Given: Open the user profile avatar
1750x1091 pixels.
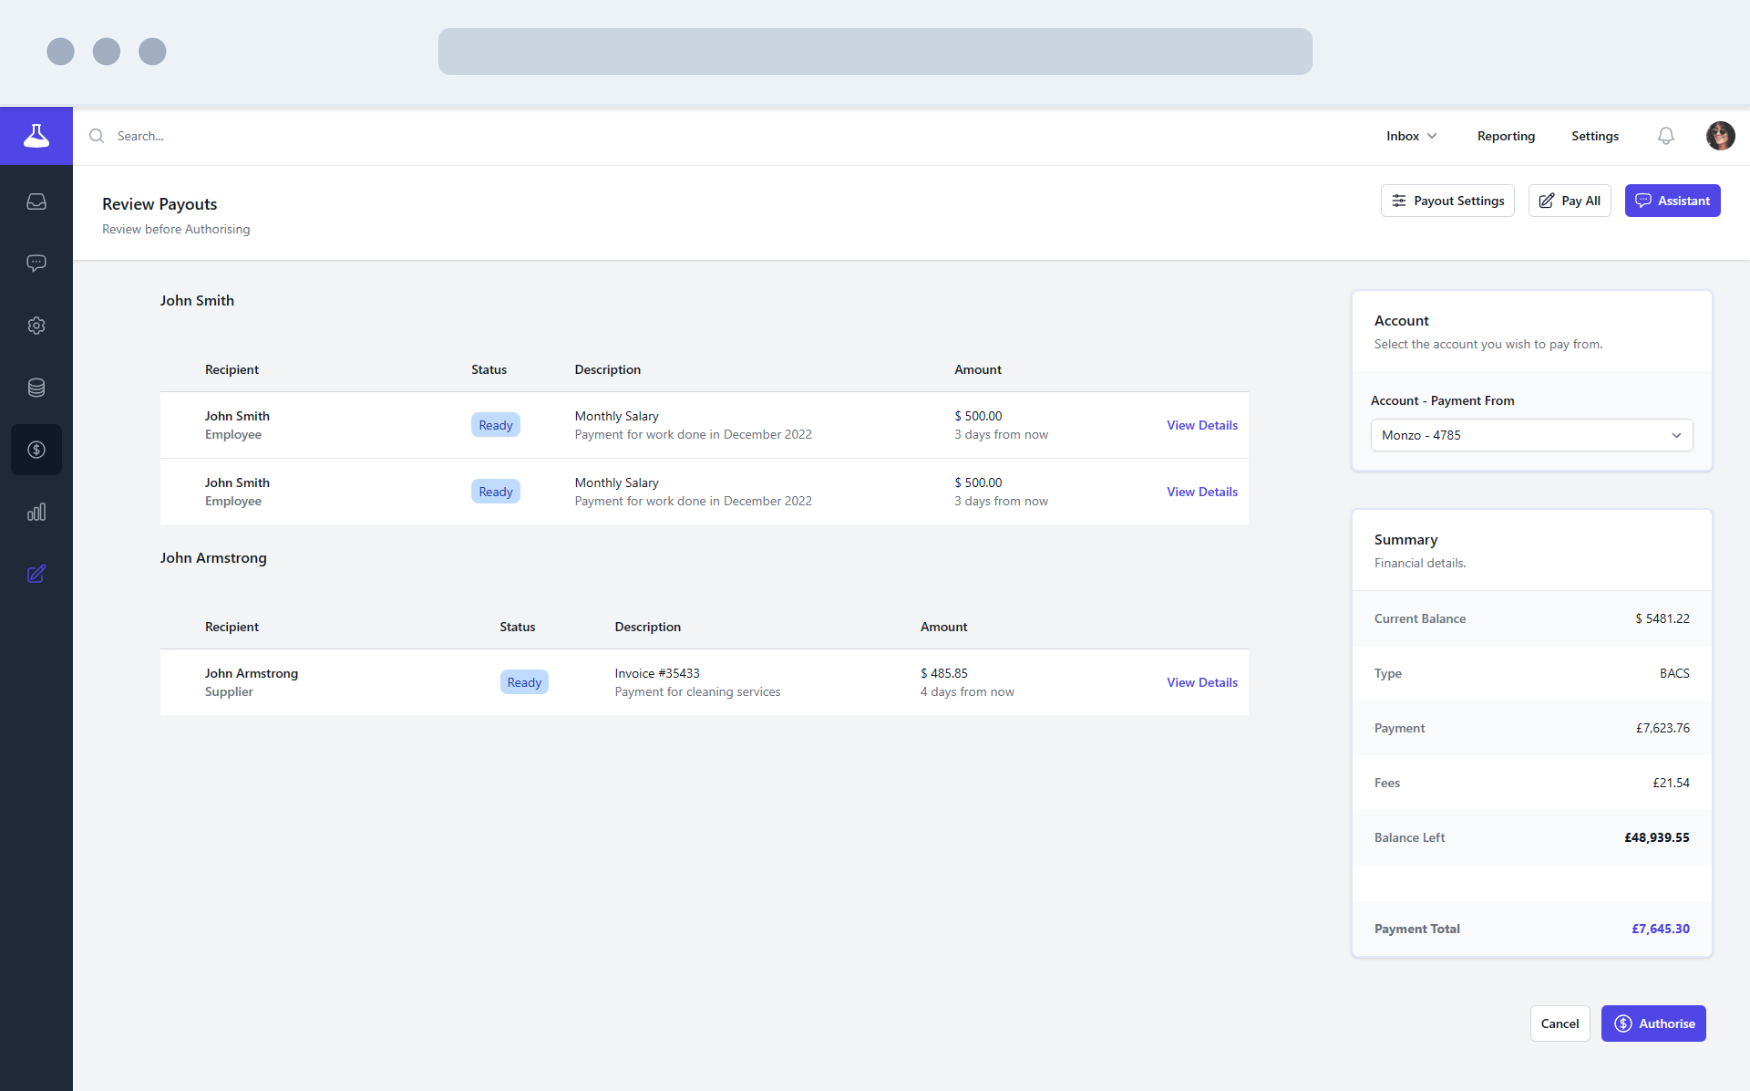Looking at the screenshot, I should click(1720, 136).
